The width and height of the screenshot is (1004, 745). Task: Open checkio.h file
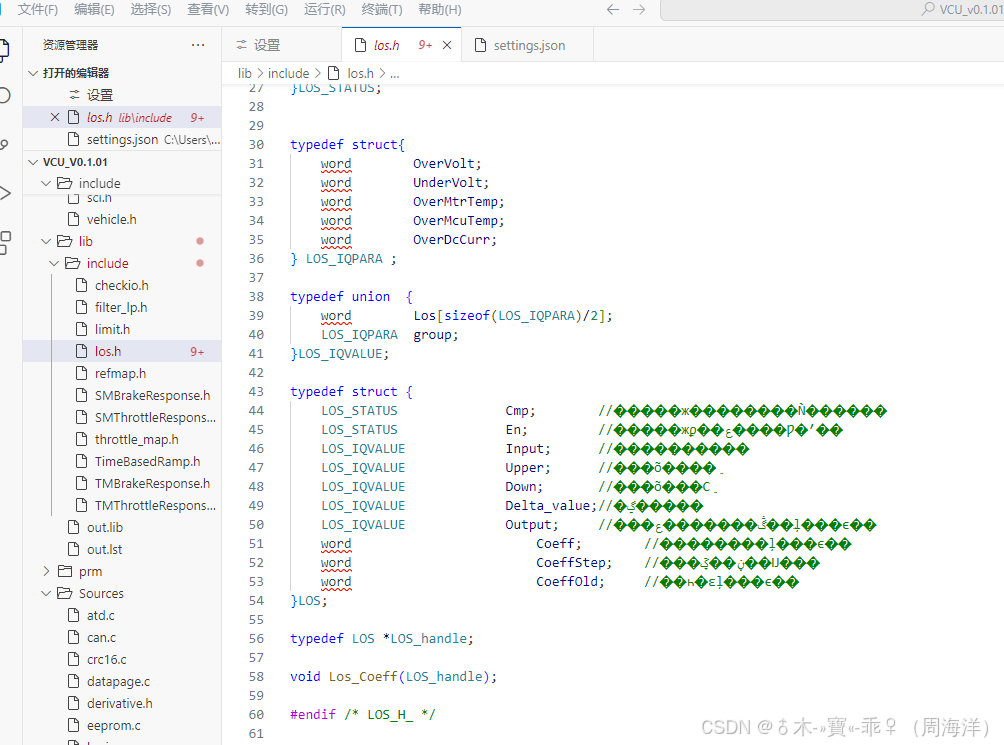pyautogui.click(x=122, y=285)
